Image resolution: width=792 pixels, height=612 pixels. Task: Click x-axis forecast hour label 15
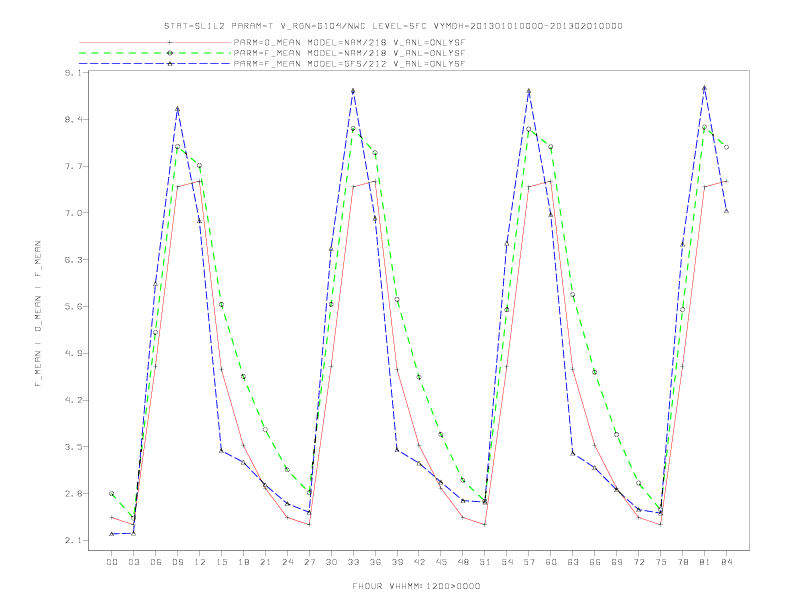[x=221, y=562]
